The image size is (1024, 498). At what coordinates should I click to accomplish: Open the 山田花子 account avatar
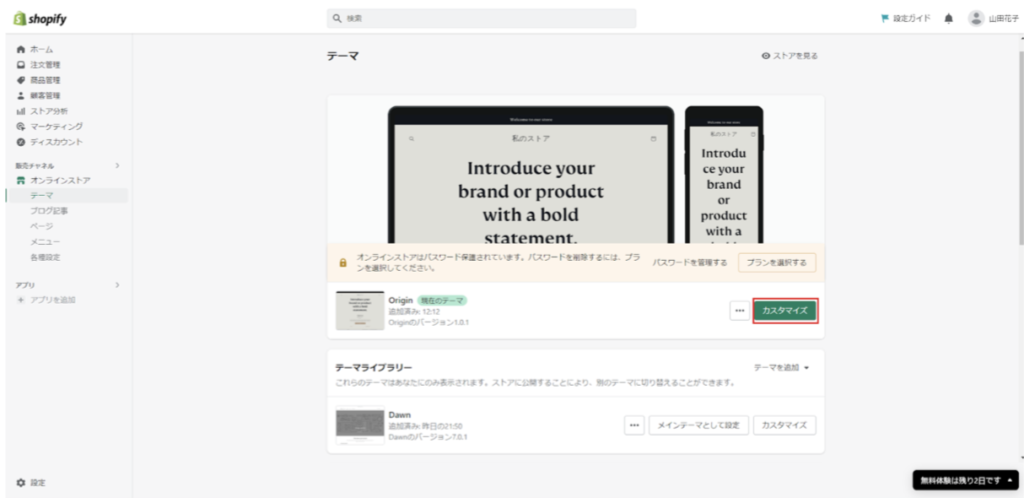coord(976,18)
